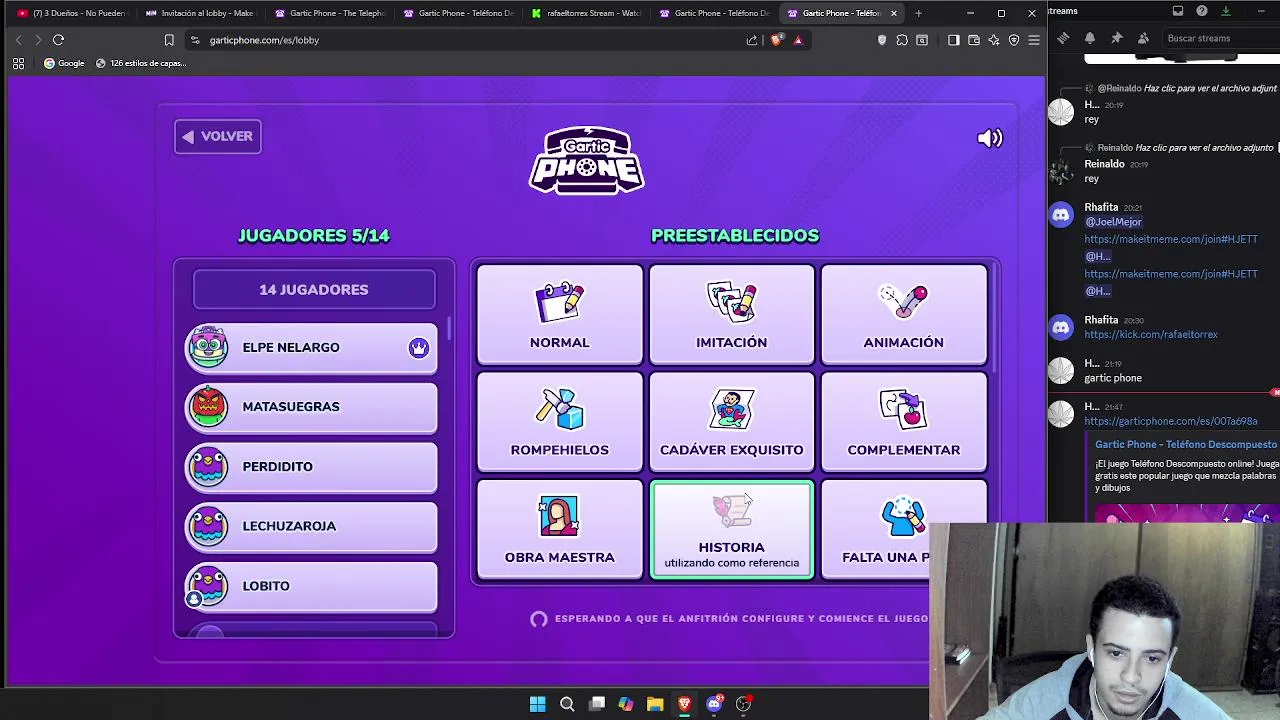Open Brave Shields lion icon
Screen dimensions: 1280x720
tap(776, 40)
